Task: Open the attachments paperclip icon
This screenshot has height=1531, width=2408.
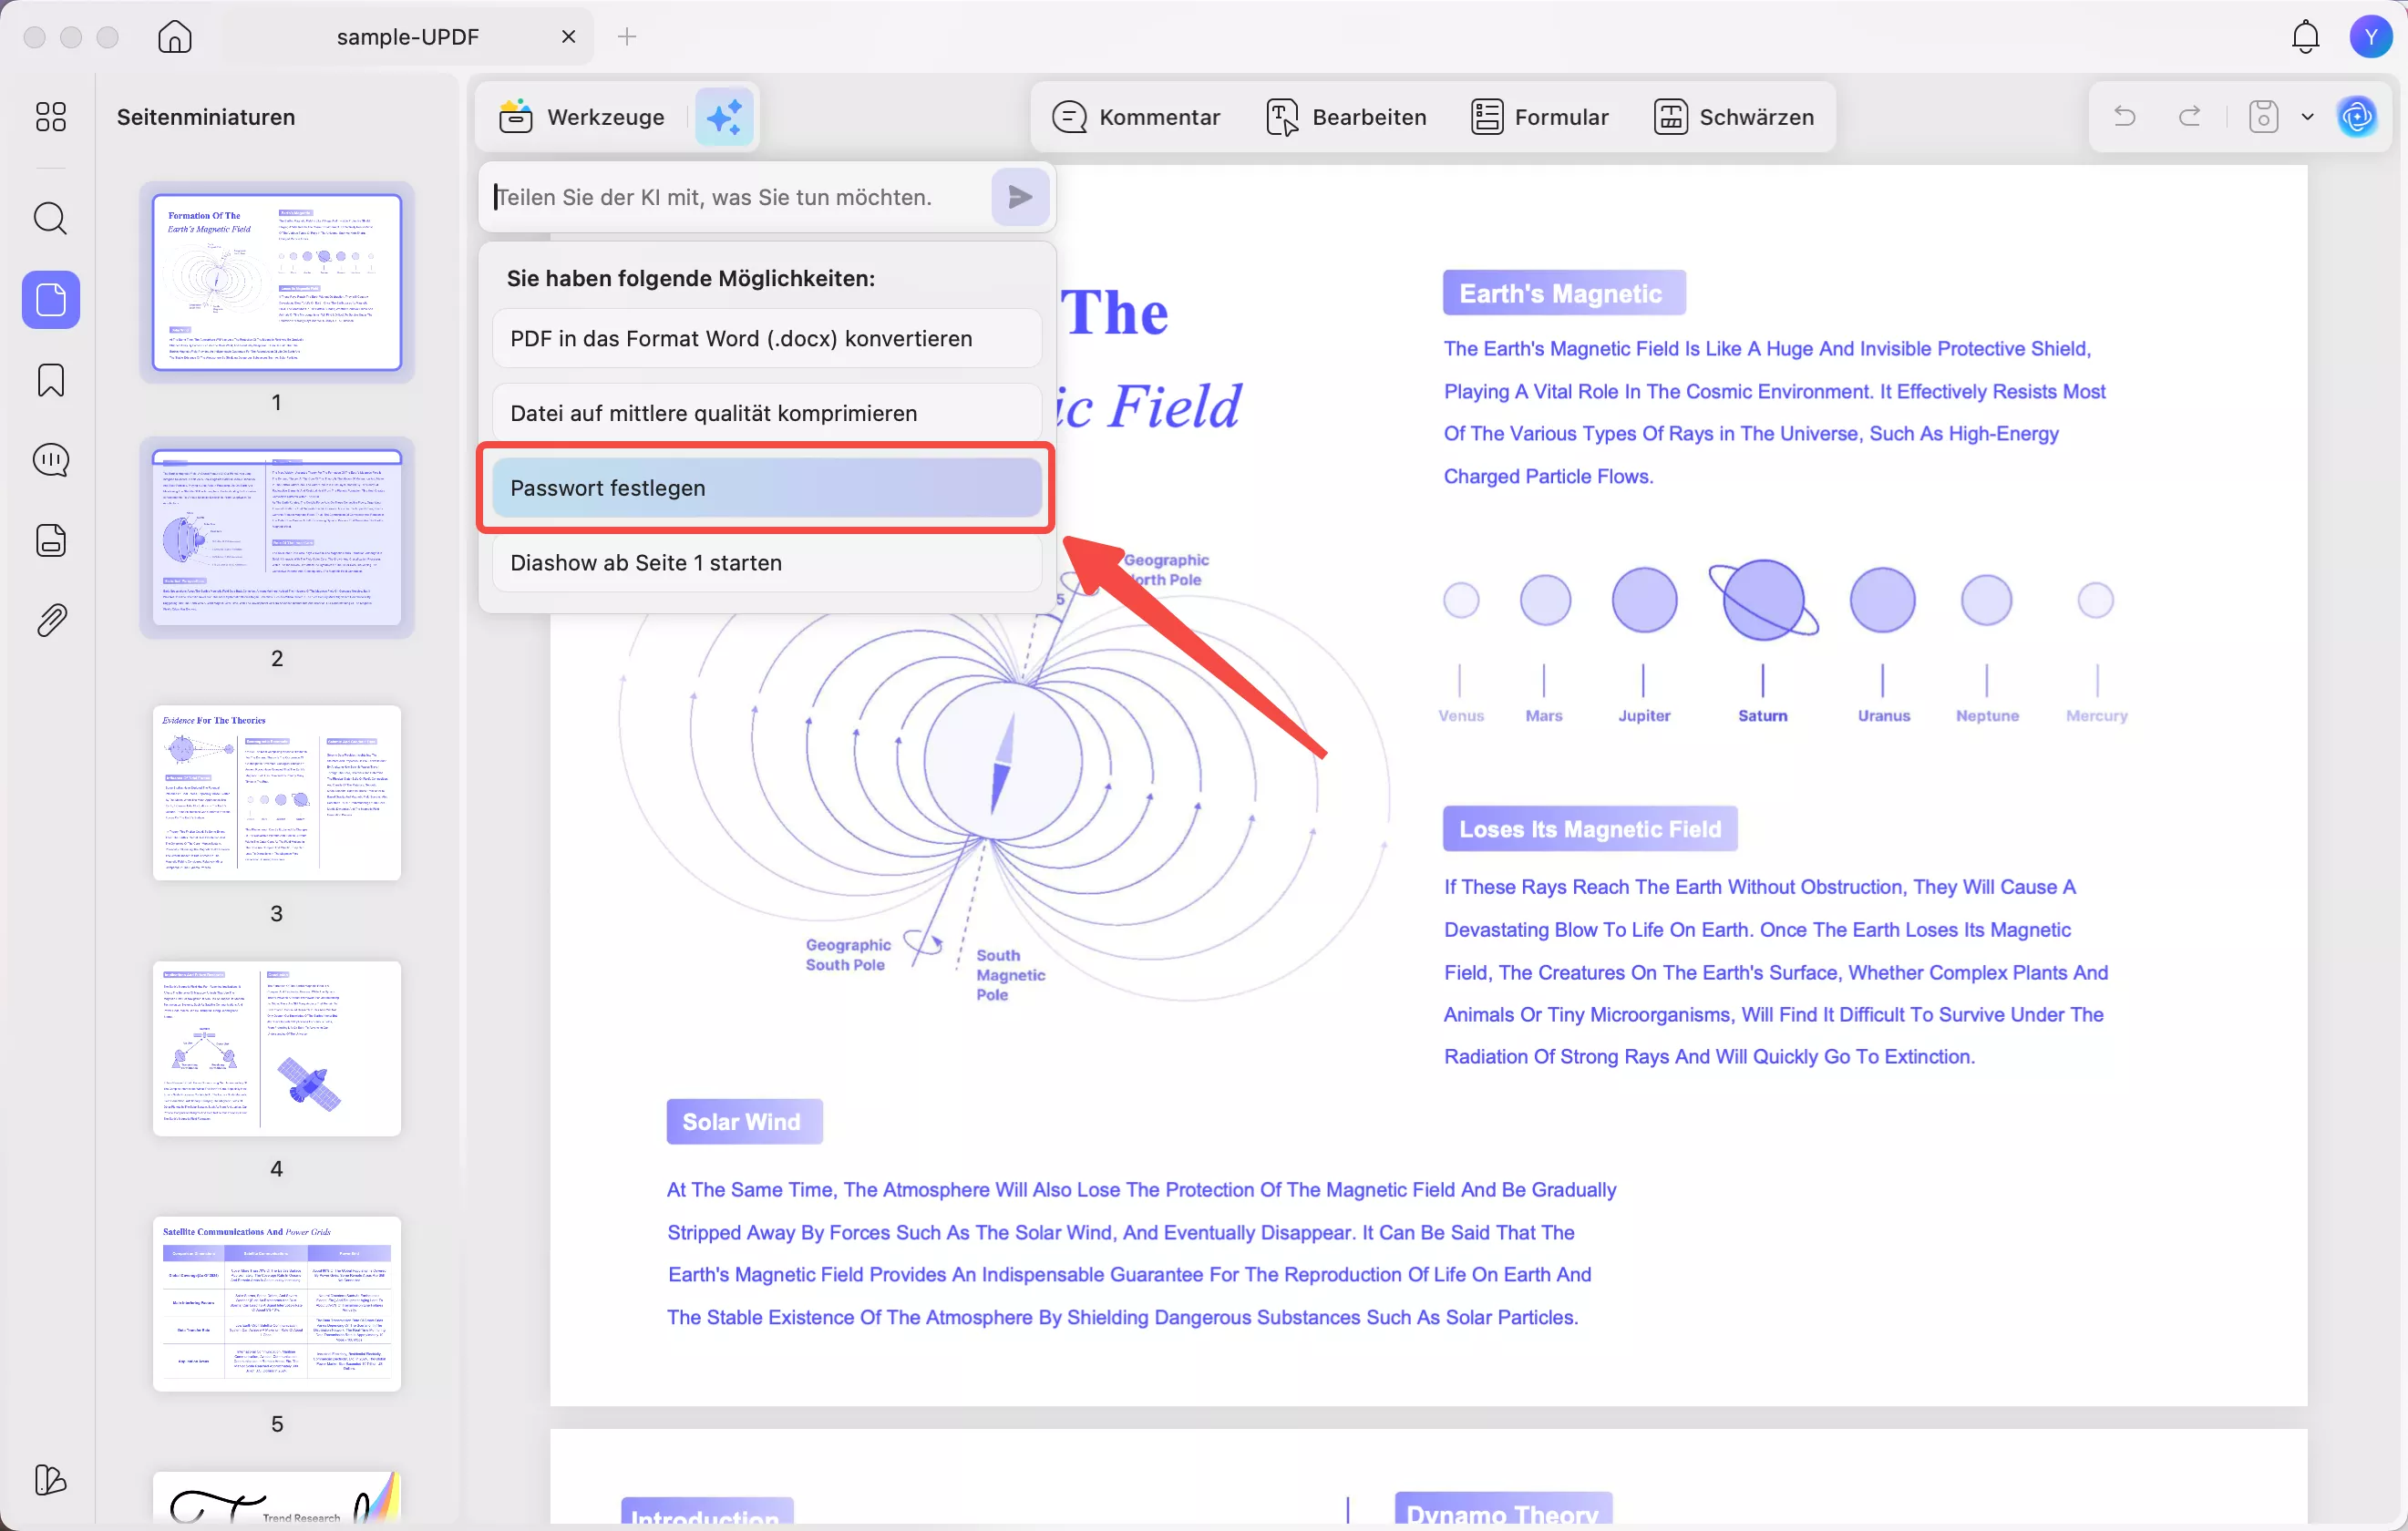Action: pyautogui.click(x=51, y=620)
